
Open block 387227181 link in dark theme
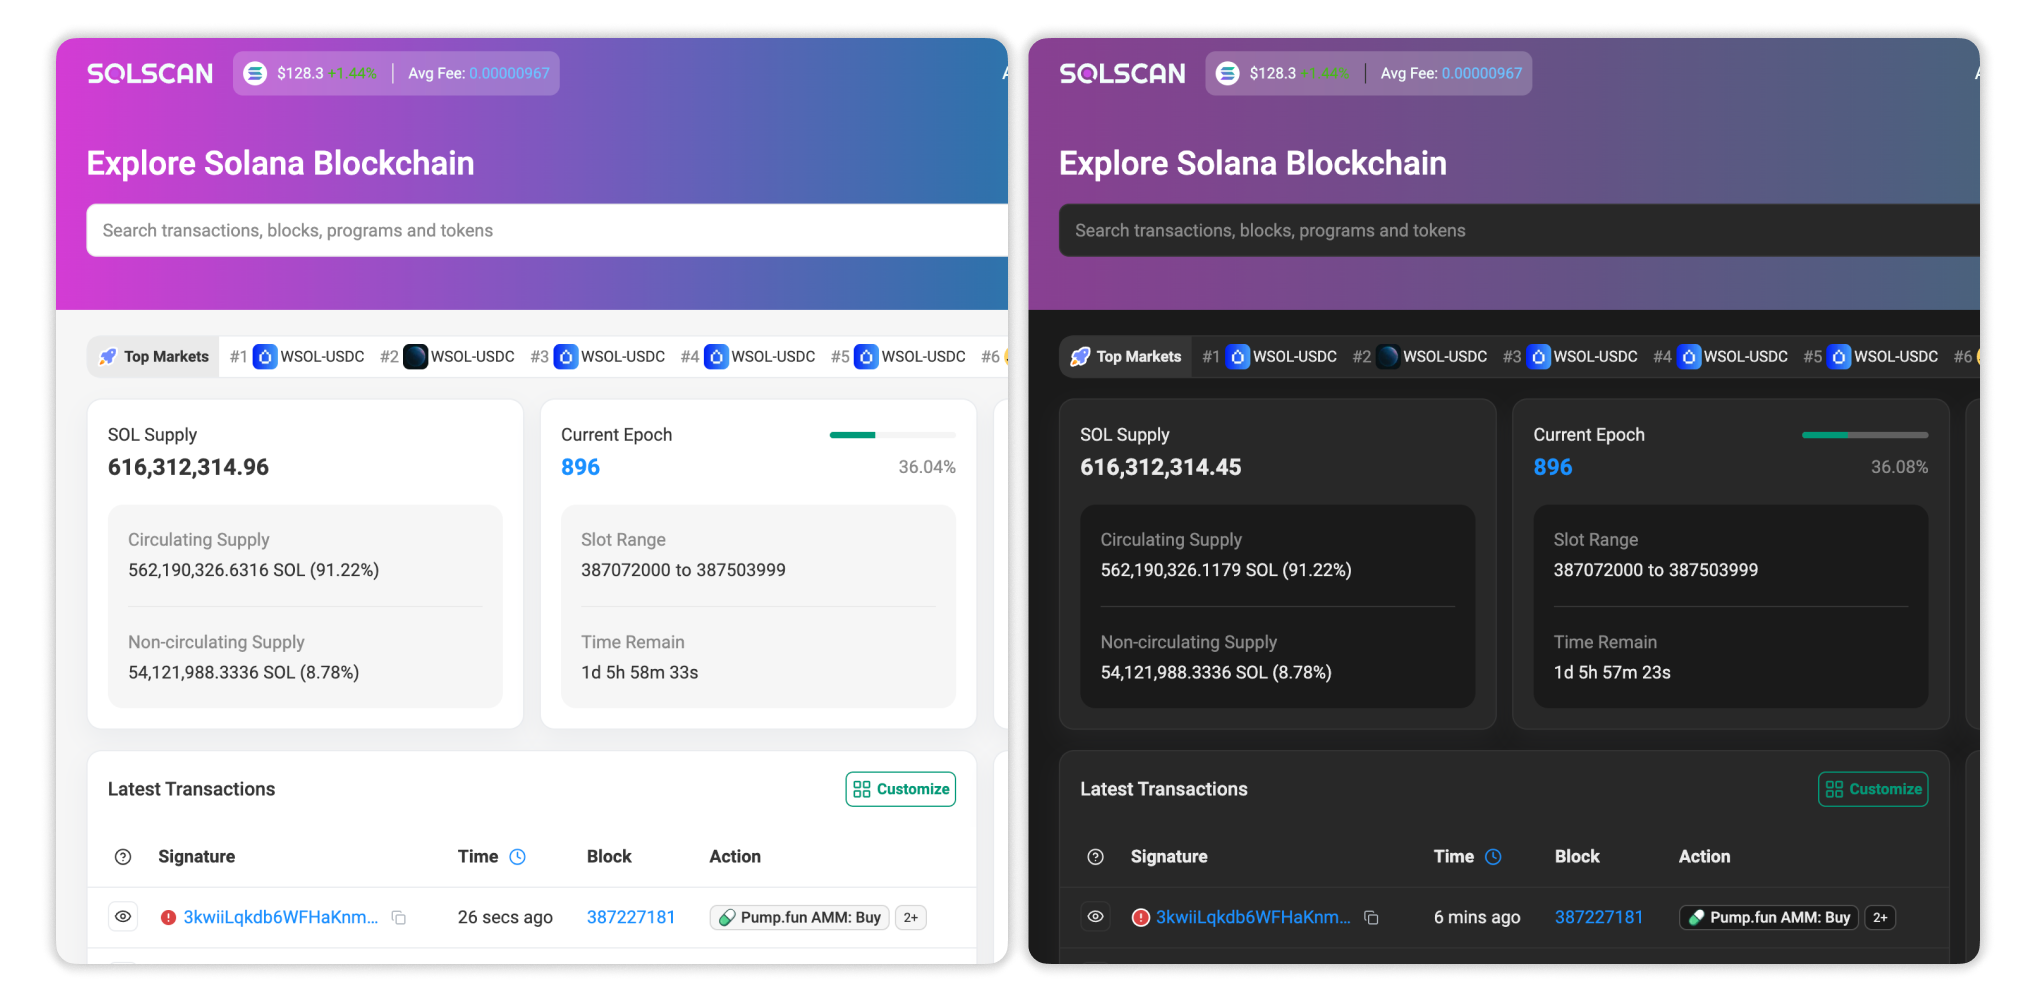[x=1598, y=918]
